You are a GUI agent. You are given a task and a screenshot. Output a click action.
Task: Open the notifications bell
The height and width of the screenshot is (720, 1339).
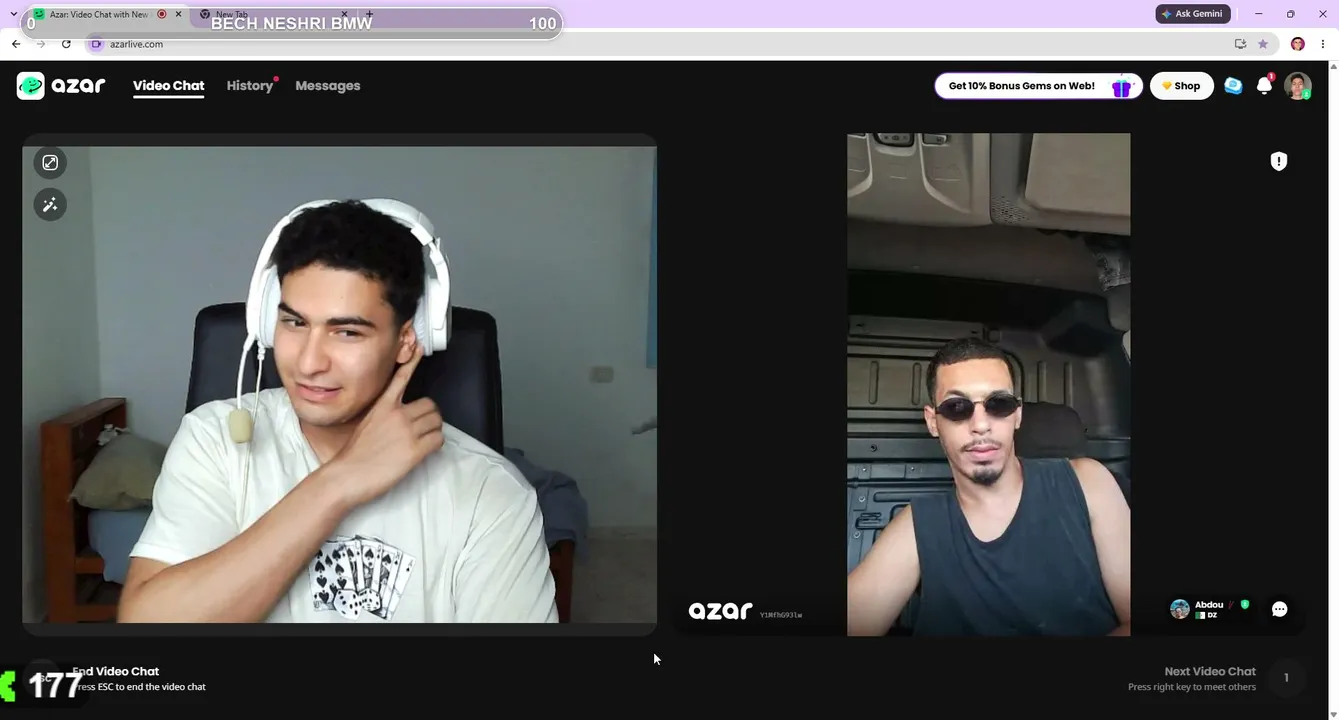point(1264,86)
